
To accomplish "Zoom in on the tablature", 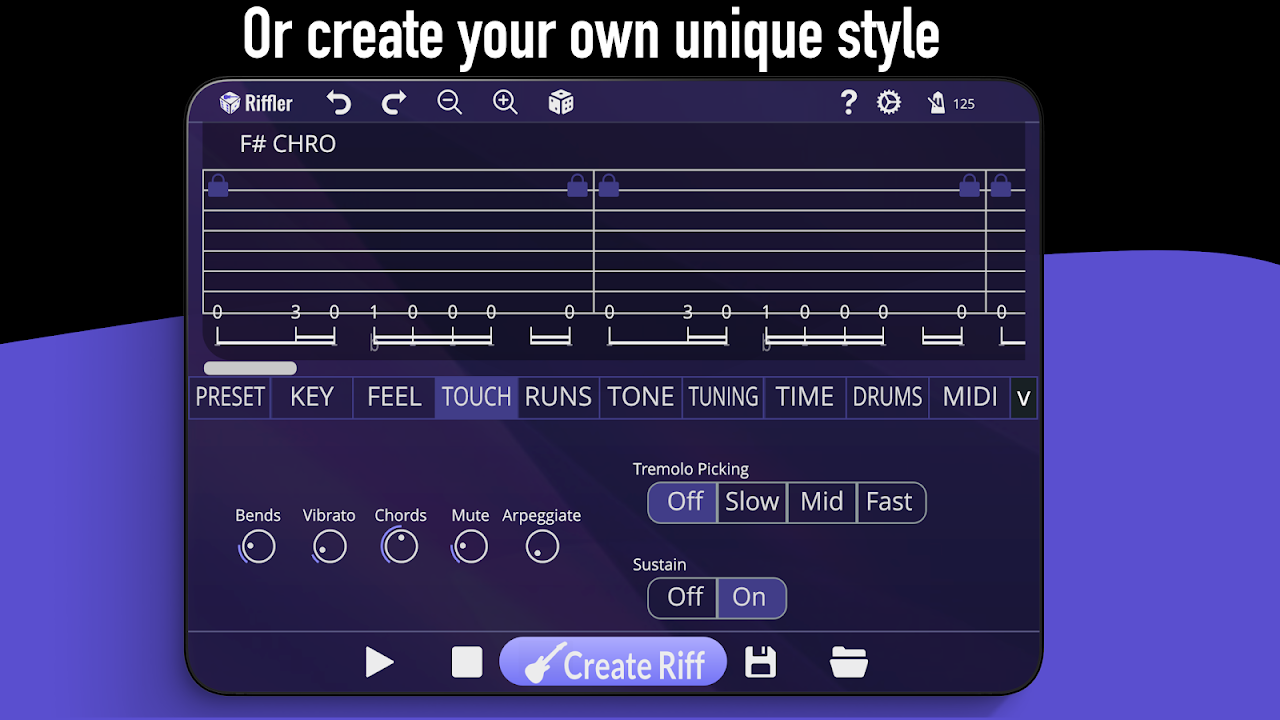I will [x=505, y=103].
